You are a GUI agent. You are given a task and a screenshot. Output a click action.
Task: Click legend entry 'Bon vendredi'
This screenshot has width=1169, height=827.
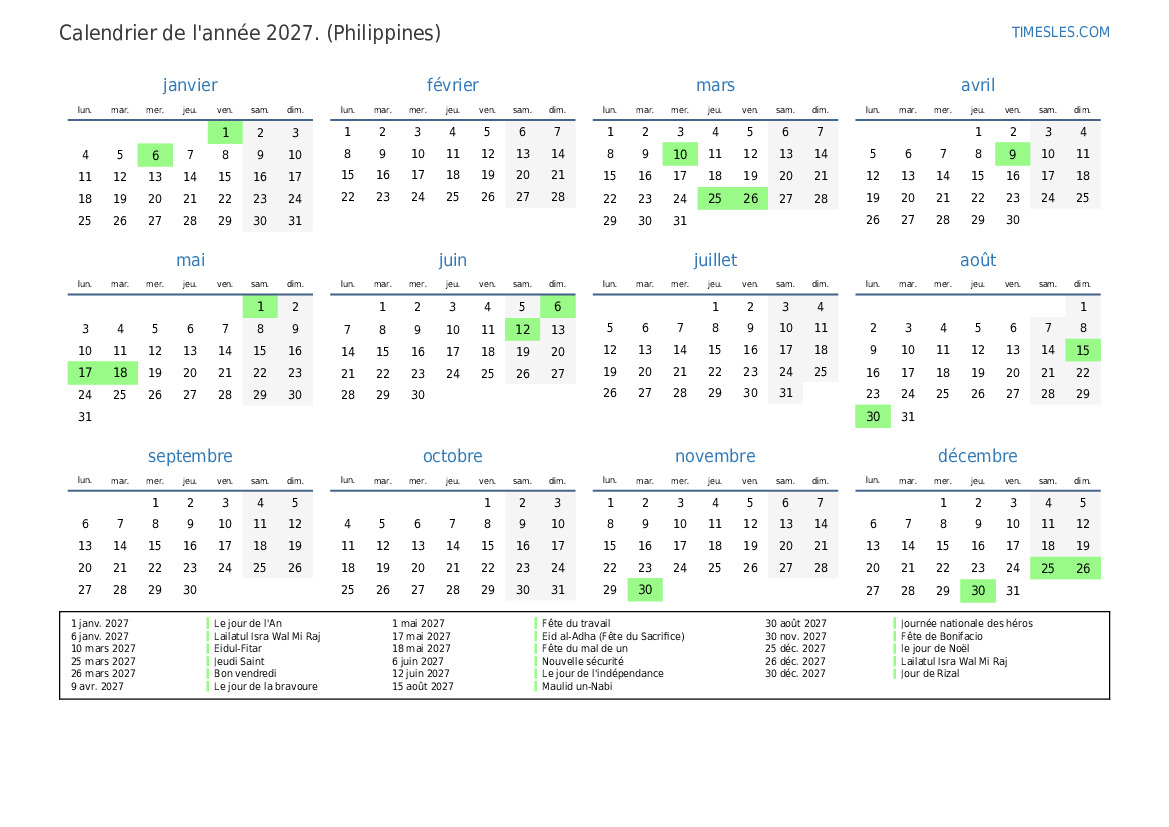(245, 673)
